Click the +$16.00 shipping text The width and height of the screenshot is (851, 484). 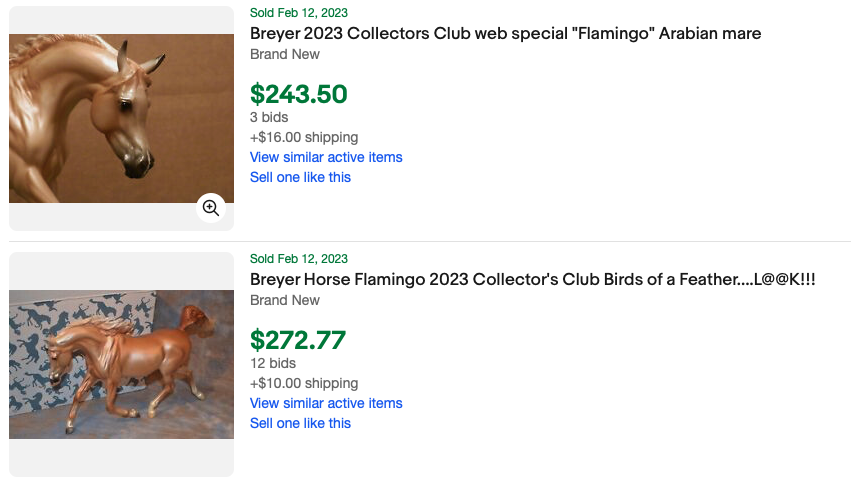[304, 137]
